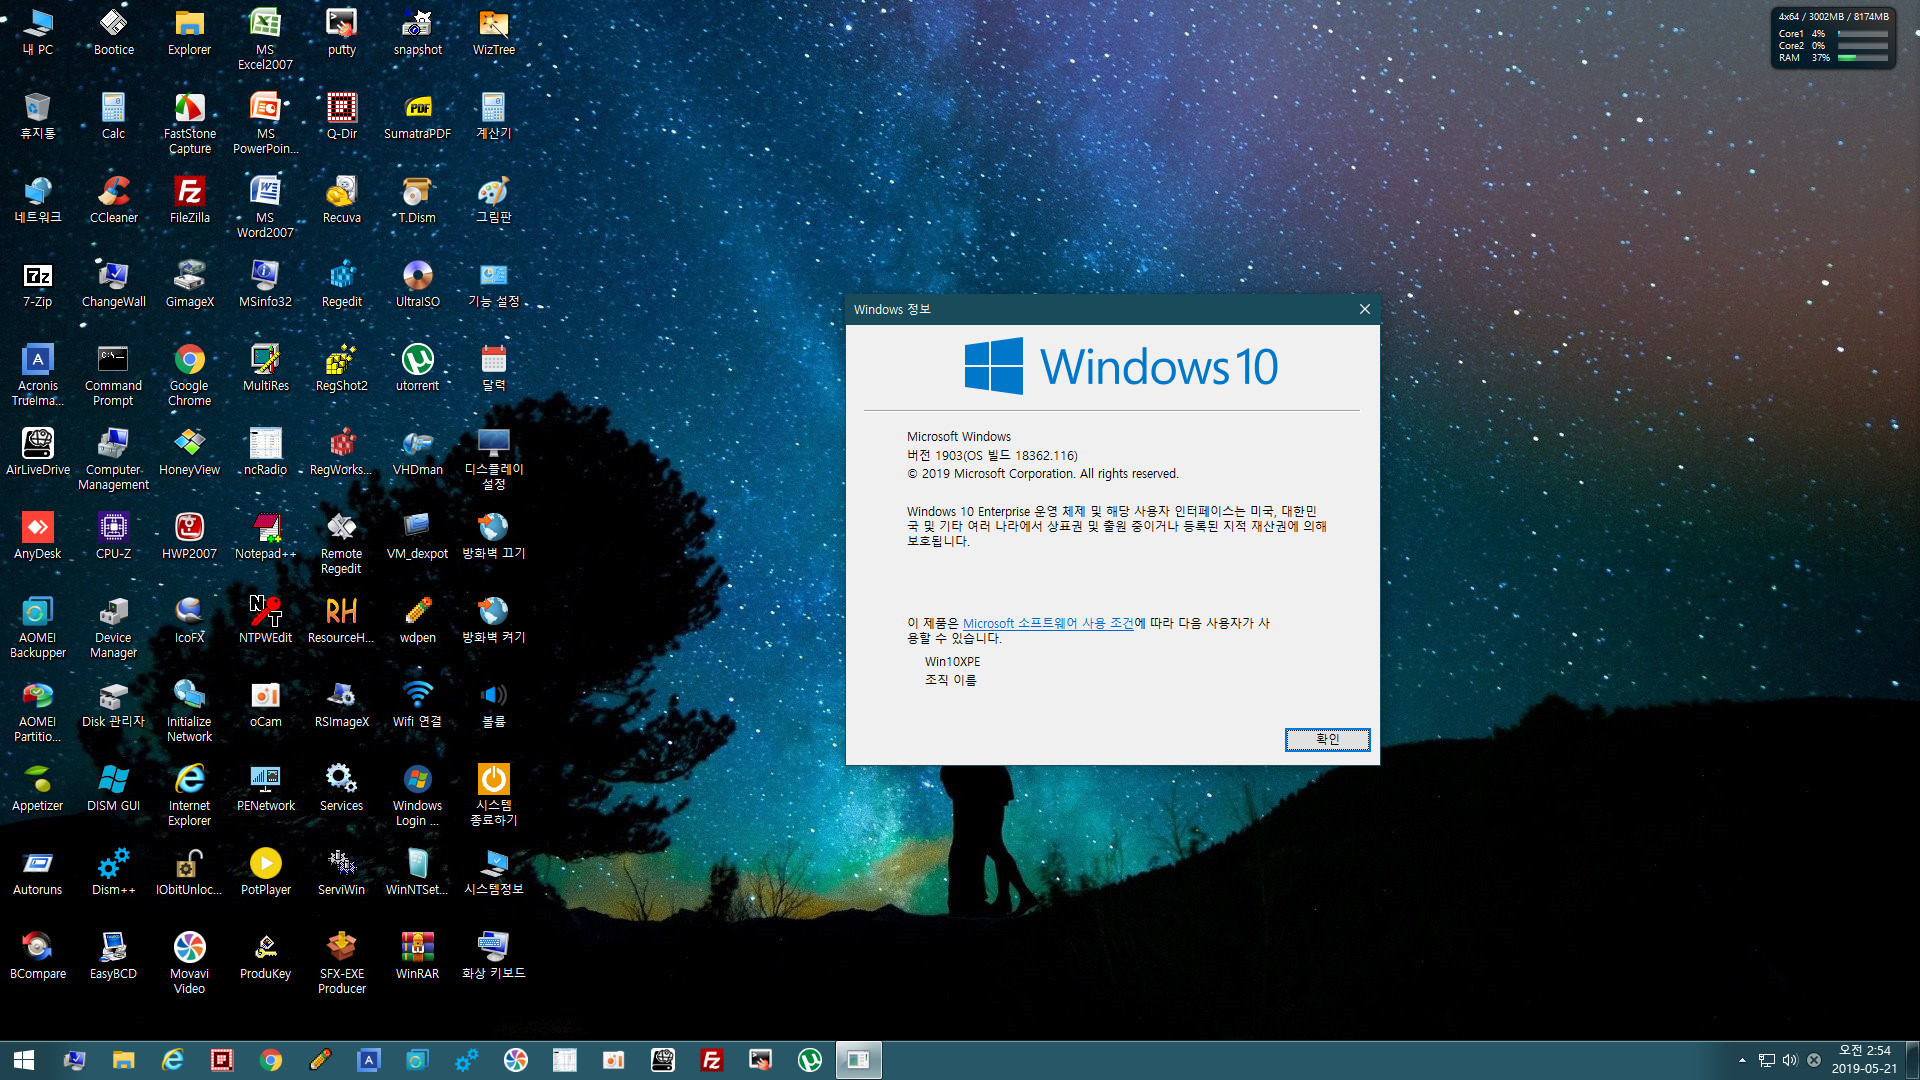
Task: Click the CPU/RAM monitor widget
Action: point(1833,38)
